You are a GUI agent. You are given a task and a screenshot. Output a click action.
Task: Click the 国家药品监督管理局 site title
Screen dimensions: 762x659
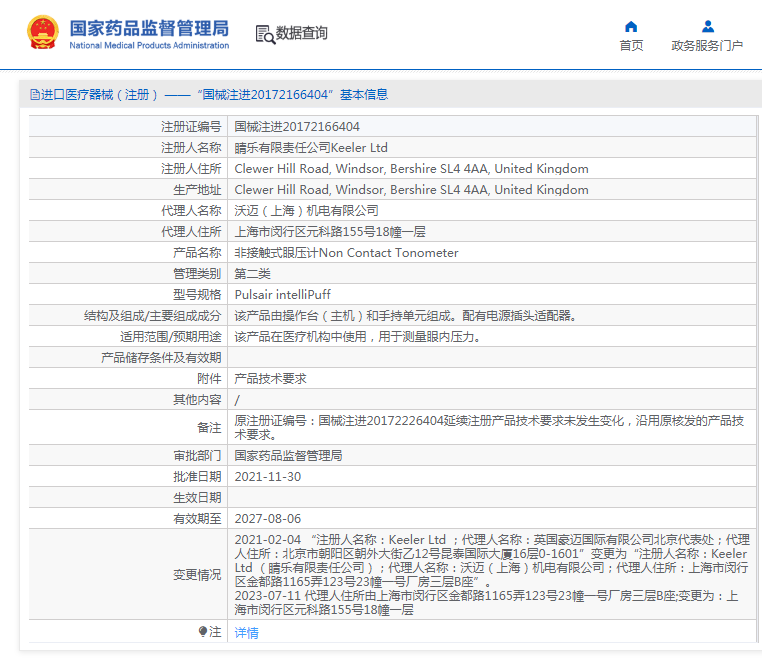coord(148,27)
